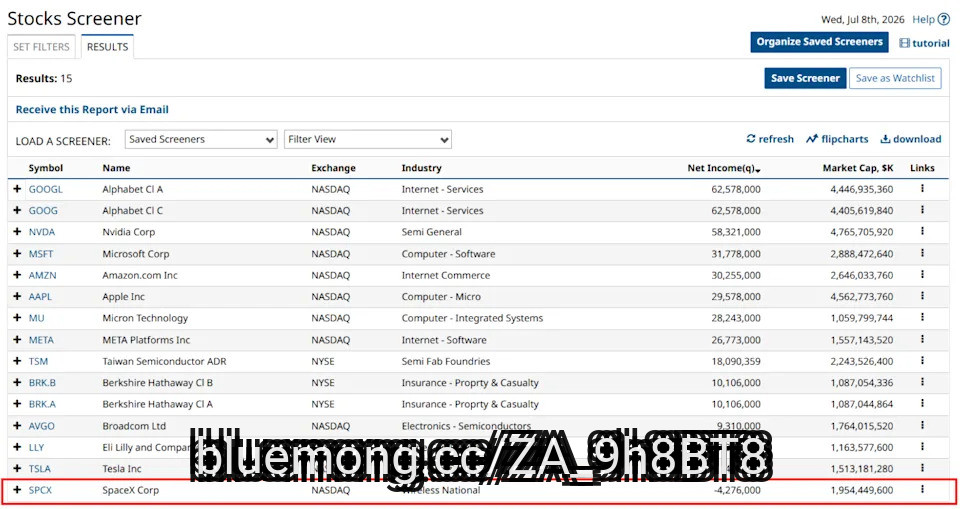Open the Saved Screeners dropdown
This screenshot has height=509, width=960.
point(201,139)
